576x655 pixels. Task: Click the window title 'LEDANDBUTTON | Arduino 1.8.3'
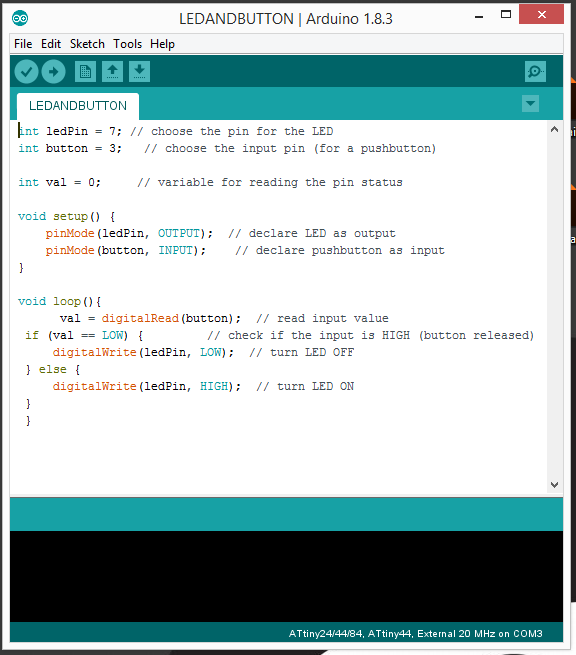tap(286, 19)
